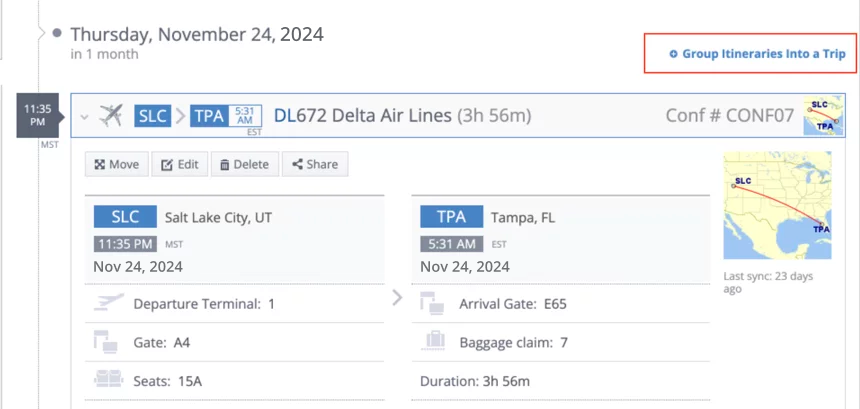Collapse the flight details chevron

84,117
